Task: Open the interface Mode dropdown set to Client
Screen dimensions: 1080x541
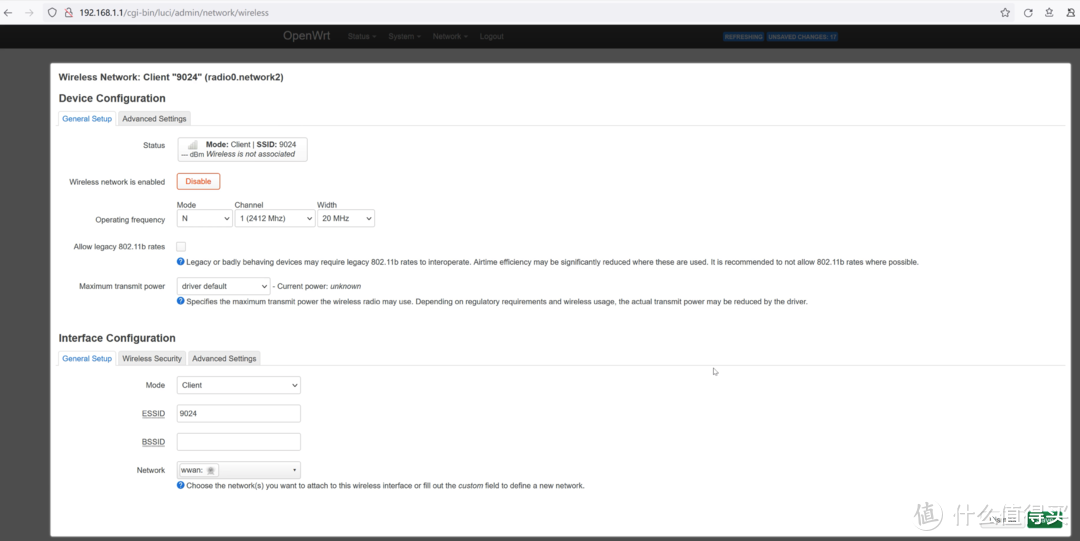Action: tap(238, 385)
